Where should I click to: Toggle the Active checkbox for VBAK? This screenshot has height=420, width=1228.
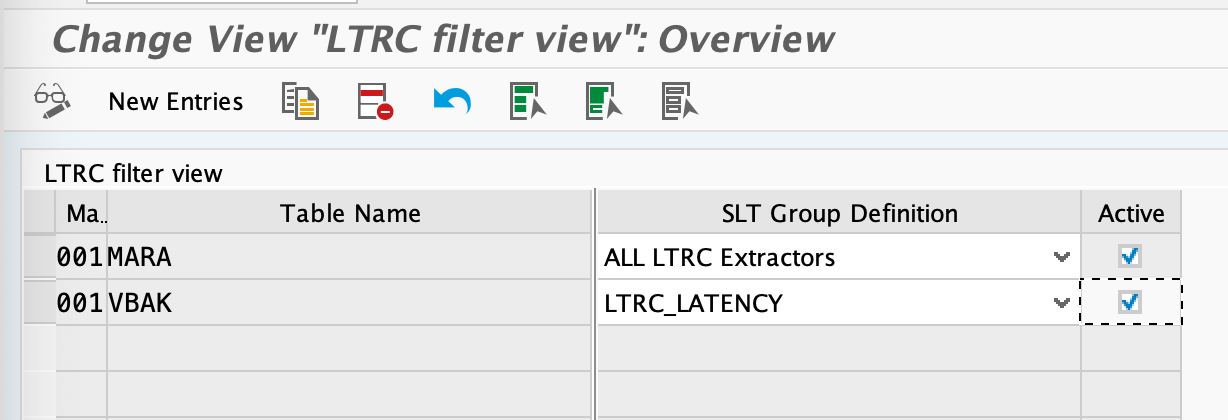[1130, 302]
